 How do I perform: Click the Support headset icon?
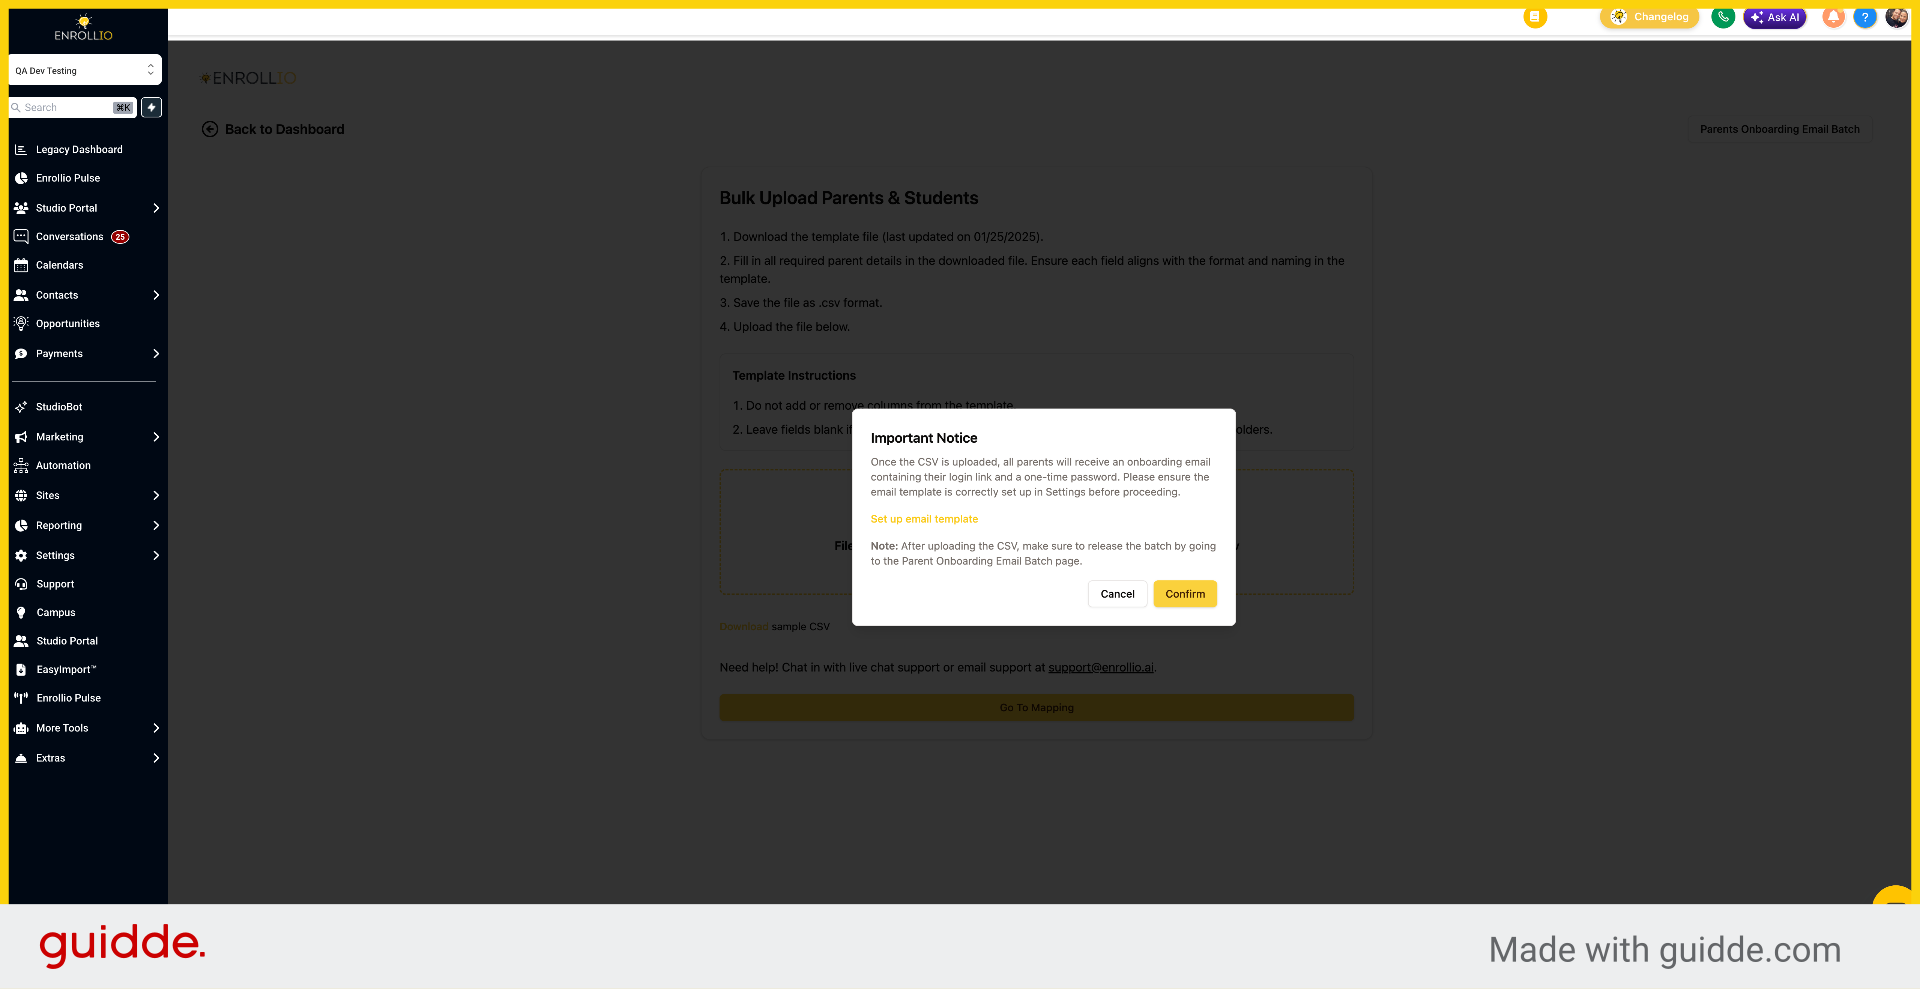[21, 584]
